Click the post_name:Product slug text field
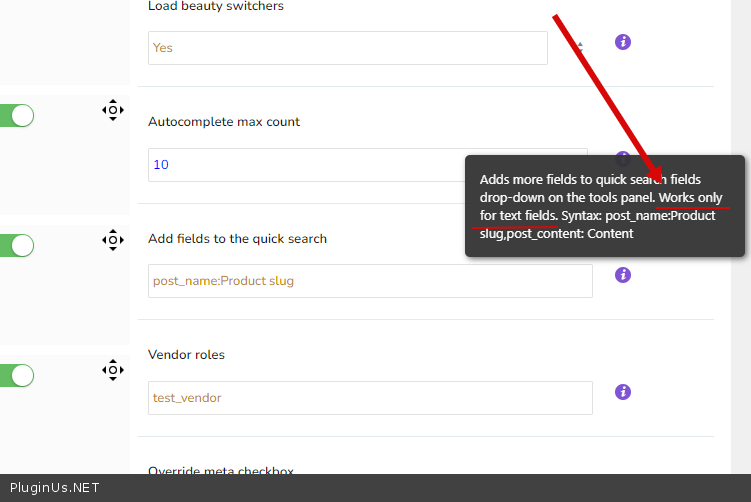 click(x=370, y=281)
